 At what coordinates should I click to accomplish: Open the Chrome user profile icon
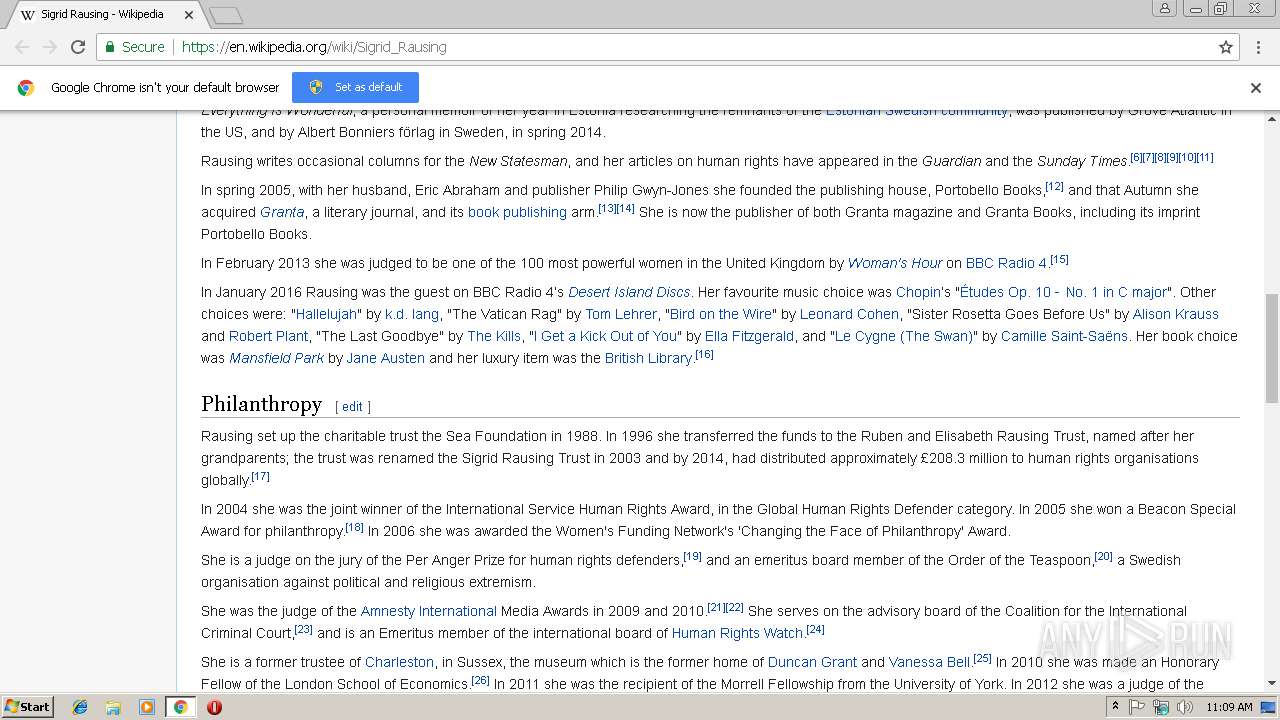(1164, 9)
